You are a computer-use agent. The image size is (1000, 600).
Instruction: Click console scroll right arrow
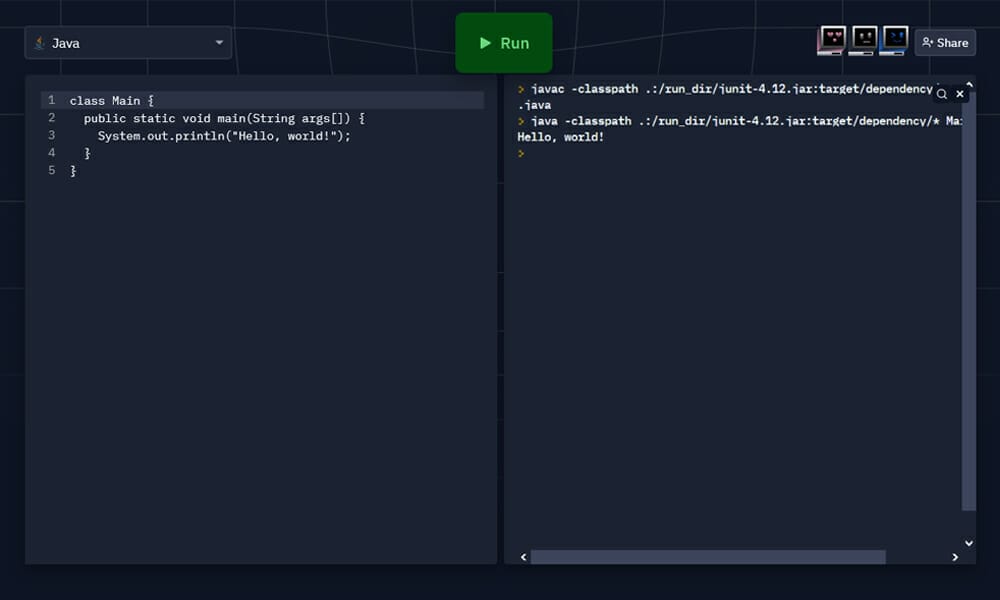[x=955, y=557]
